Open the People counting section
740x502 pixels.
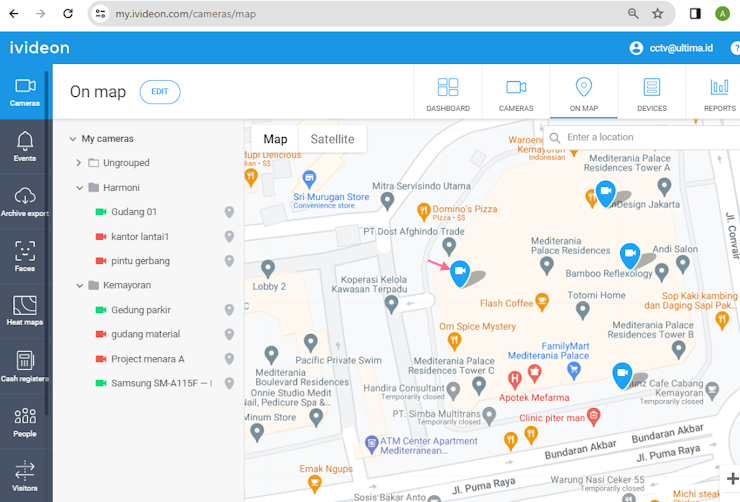click(x=25, y=421)
